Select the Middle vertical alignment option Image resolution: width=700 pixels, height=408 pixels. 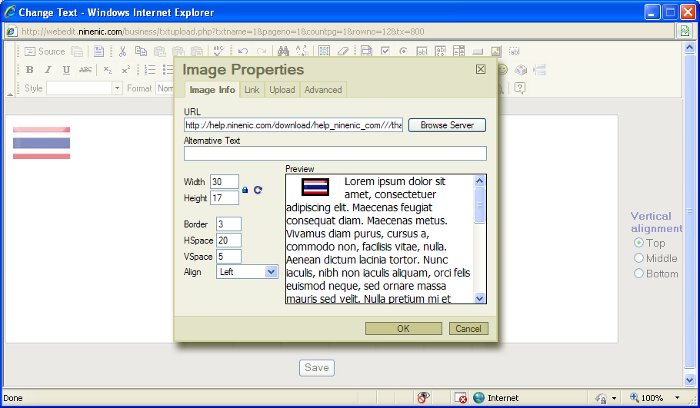point(639,258)
